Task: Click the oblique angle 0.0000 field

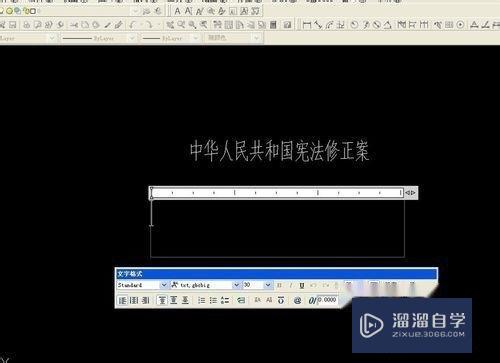Action: pyautogui.click(x=327, y=300)
